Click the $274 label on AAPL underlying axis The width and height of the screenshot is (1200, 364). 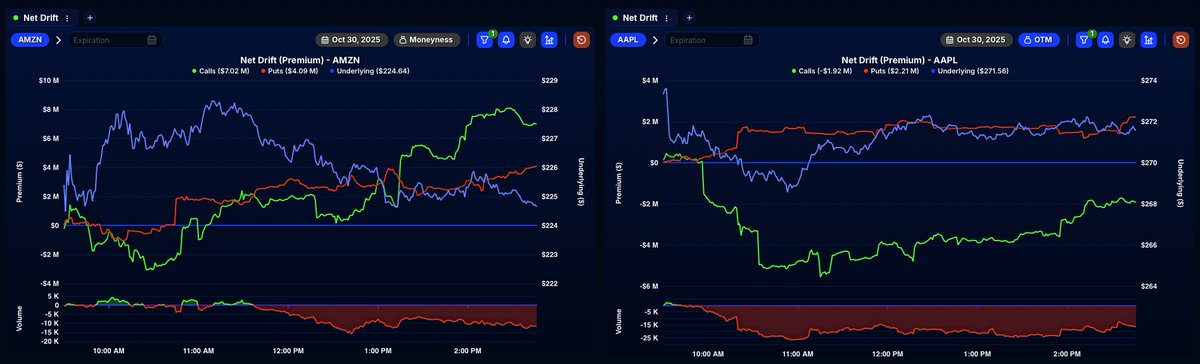[x=1149, y=80]
